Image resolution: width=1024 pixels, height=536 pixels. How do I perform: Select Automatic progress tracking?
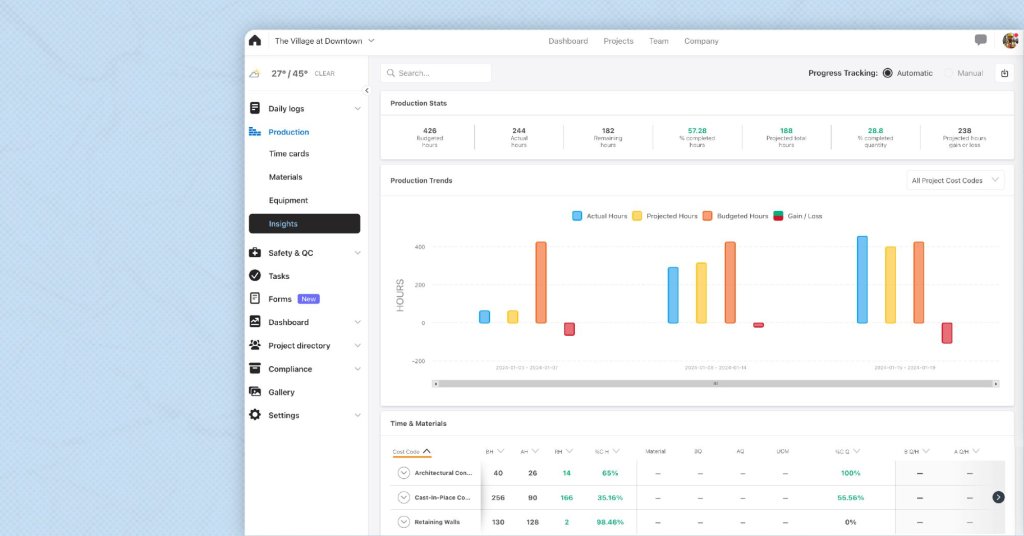click(888, 73)
